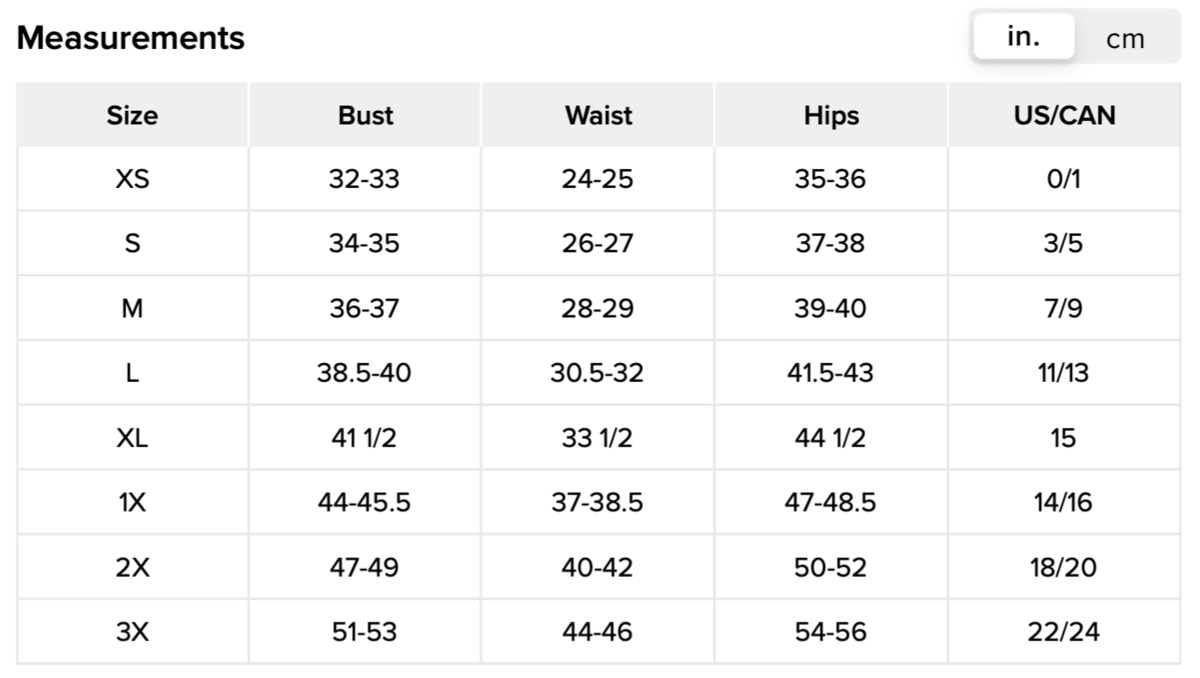Click the Bust column header
Image resolution: width=1200 pixels, height=678 pixels.
click(x=365, y=115)
